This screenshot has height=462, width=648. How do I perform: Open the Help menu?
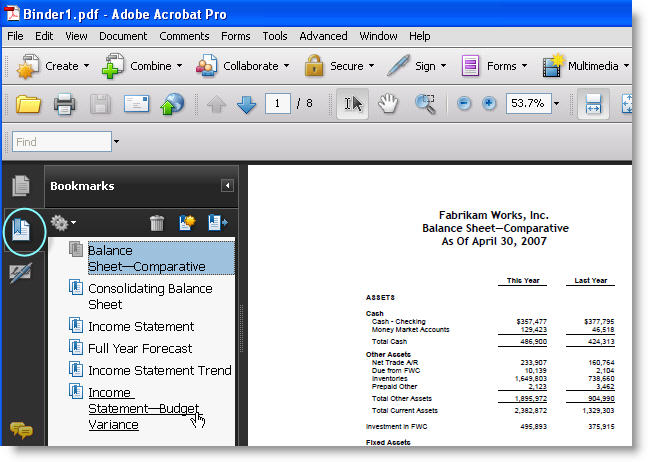419,36
